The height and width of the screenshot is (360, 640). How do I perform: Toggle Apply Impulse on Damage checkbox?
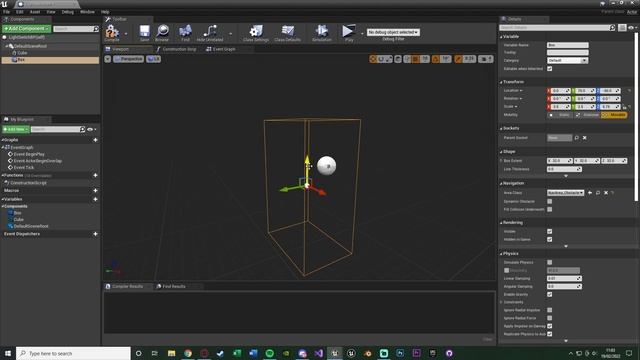pos(549,326)
